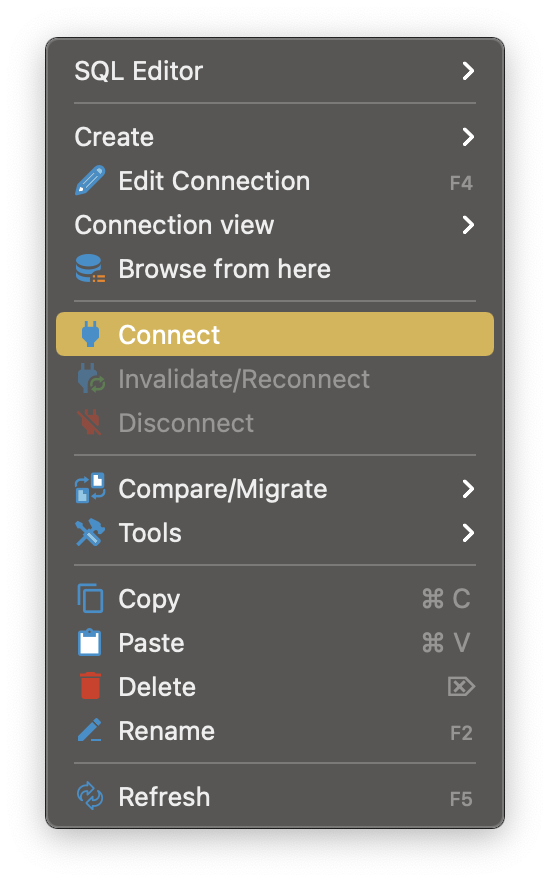Choose Paste from the menu
This screenshot has height=882, width=550.
[x=275, y=642]
